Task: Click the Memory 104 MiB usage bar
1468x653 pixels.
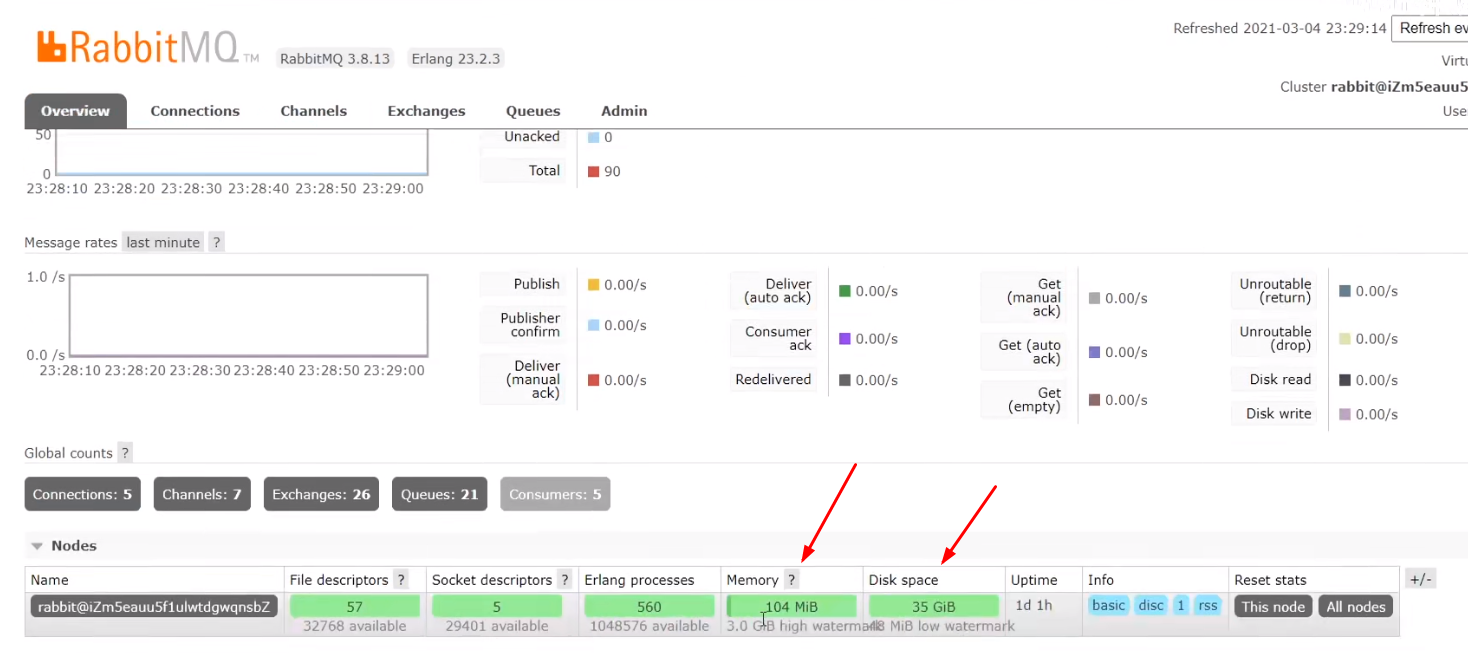Action: (x=792, y=606)
